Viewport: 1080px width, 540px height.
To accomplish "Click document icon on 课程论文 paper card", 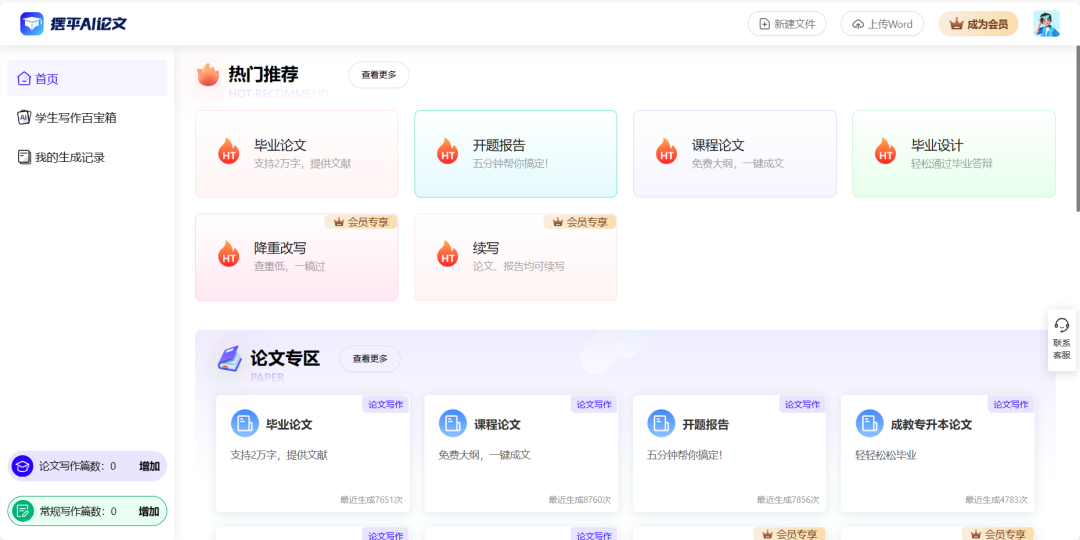I will (x=453, y=424).
